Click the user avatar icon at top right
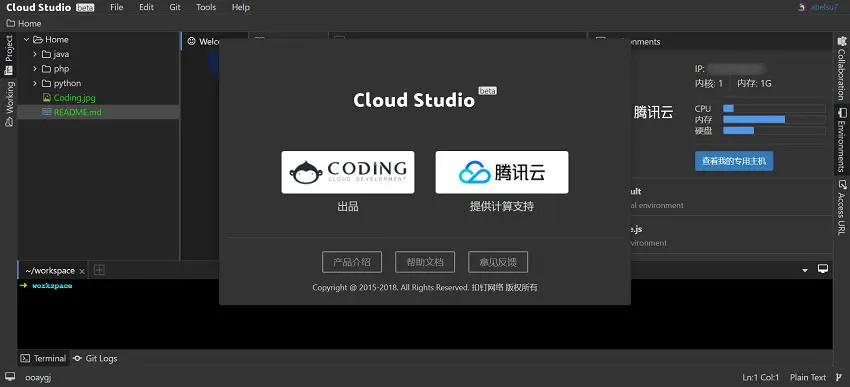This screenshot has height=387, width=850. pyautogui.click(x=802, y=8)
